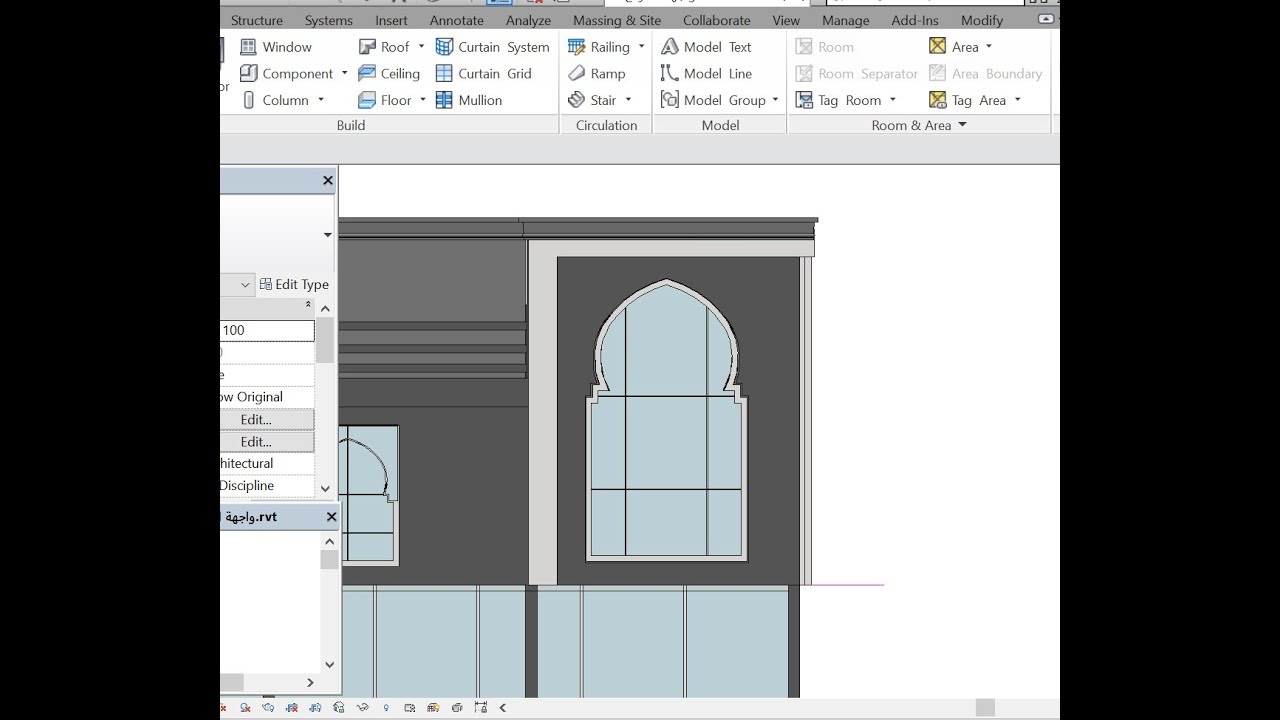
Task: Expand the Model Group dropdown arrow
Action: pyautogui.click(x=775, y=100)
